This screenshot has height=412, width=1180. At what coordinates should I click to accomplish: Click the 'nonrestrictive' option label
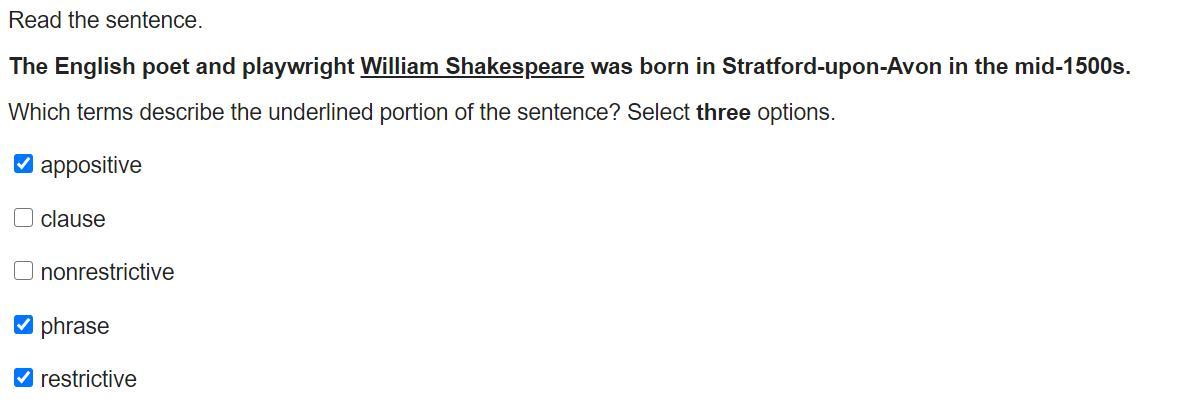click(x=107, y=272)
